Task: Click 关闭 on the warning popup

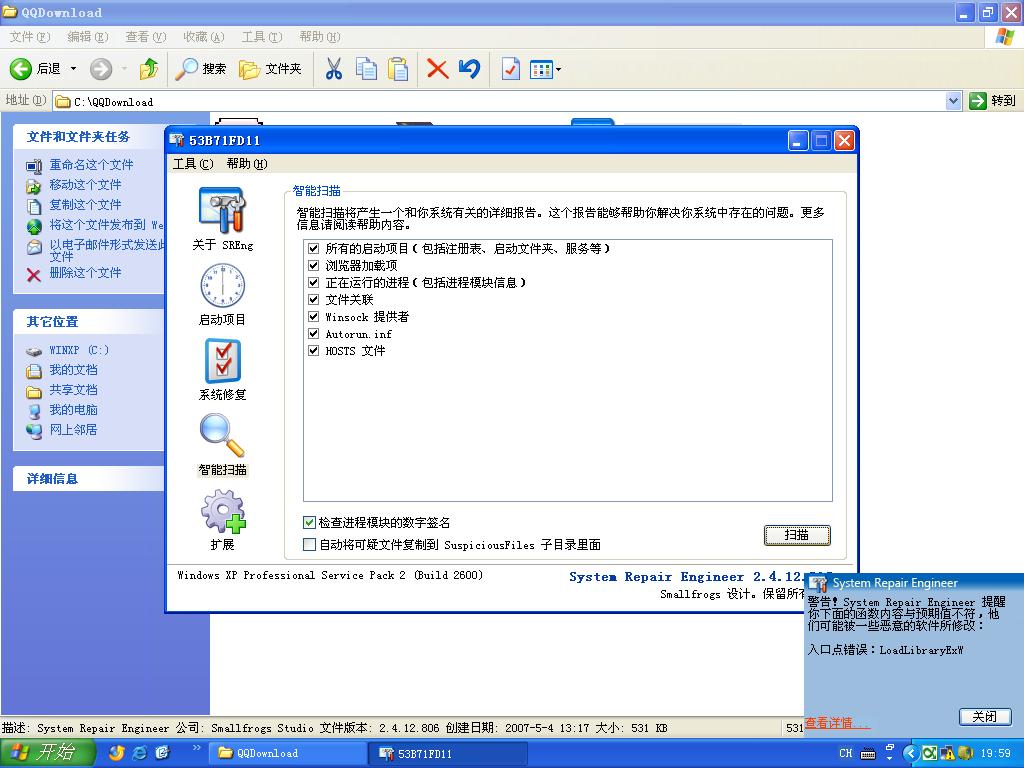Action: tap(984, 716)
